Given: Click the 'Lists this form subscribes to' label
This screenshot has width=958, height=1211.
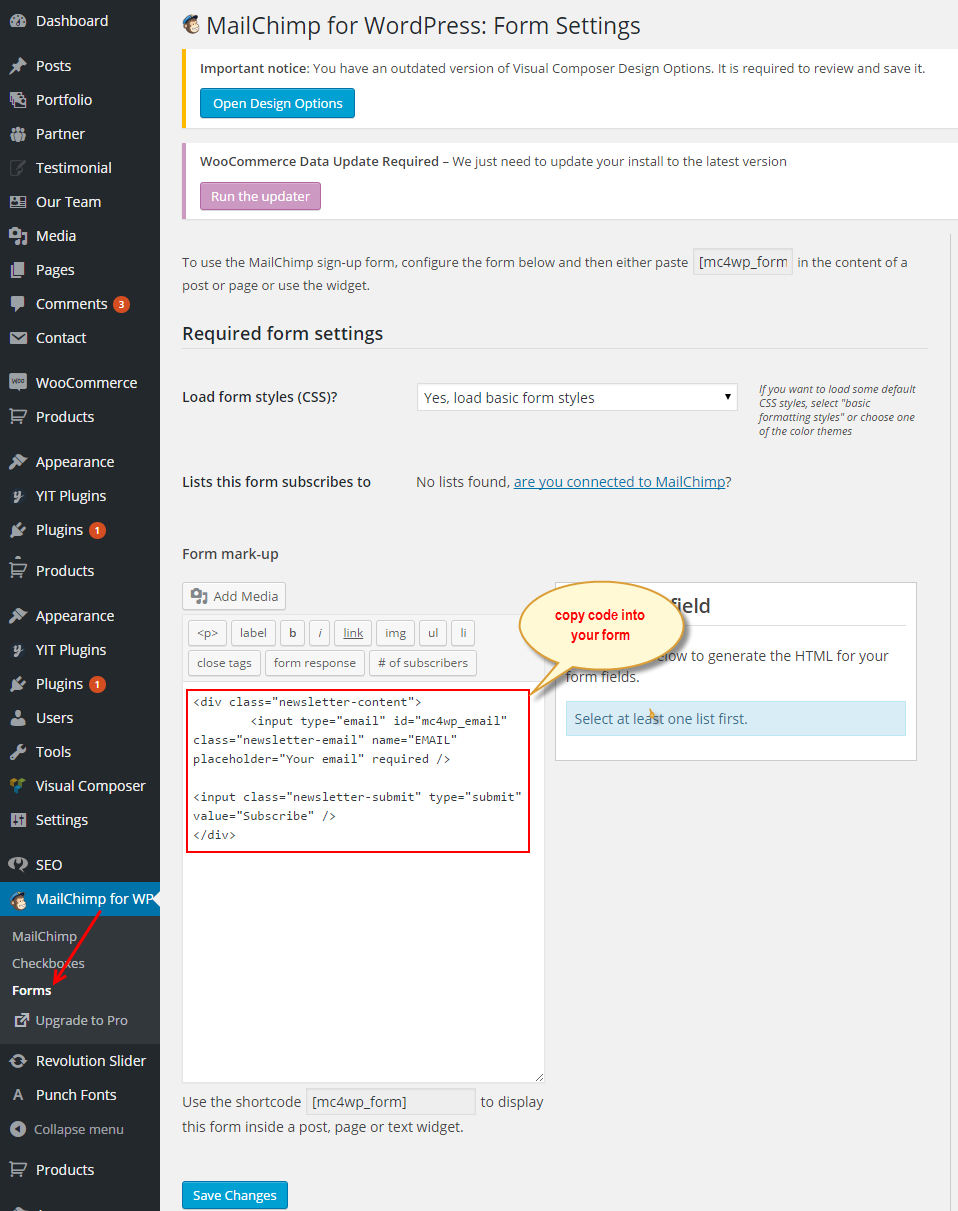Looking at the screenshot, I should (x=276, y=482).
